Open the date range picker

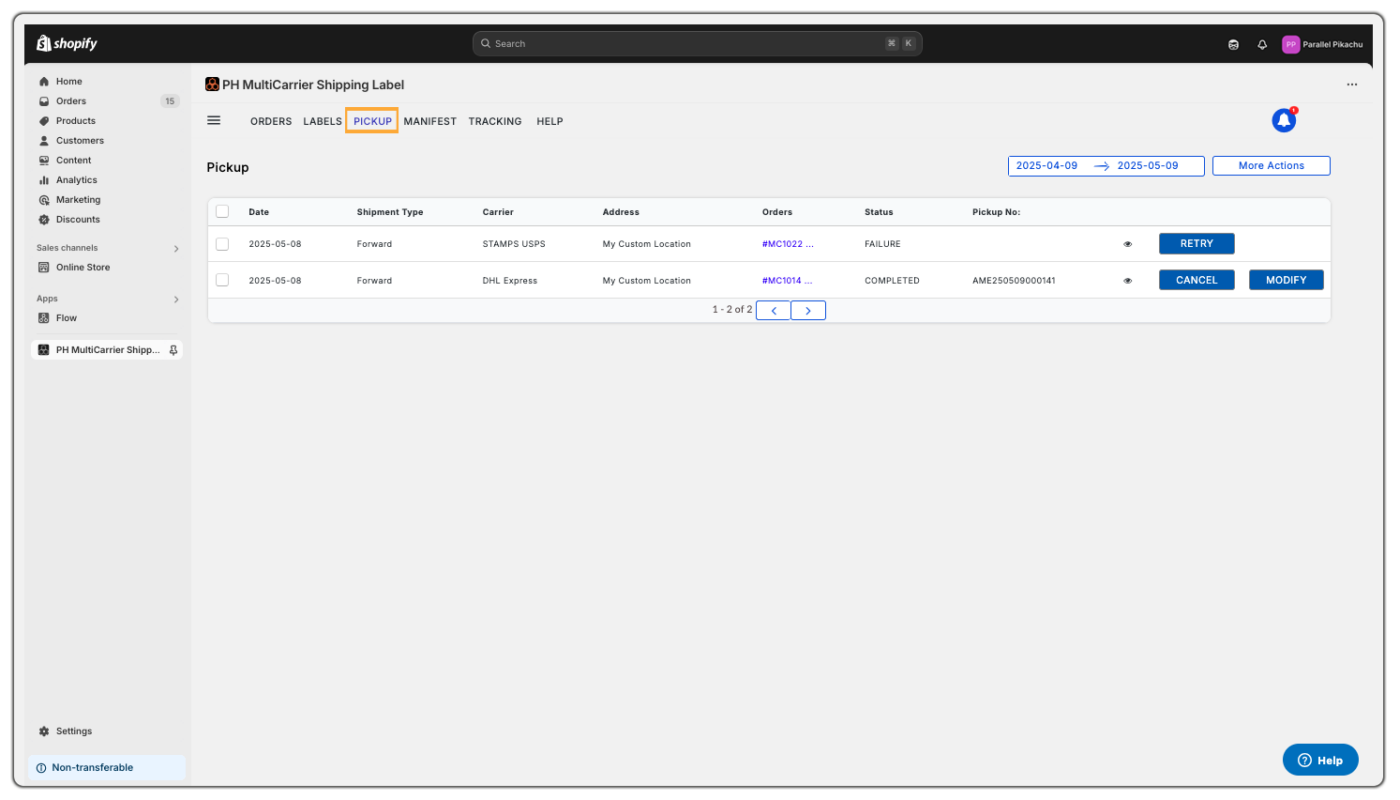point(1106,166)
